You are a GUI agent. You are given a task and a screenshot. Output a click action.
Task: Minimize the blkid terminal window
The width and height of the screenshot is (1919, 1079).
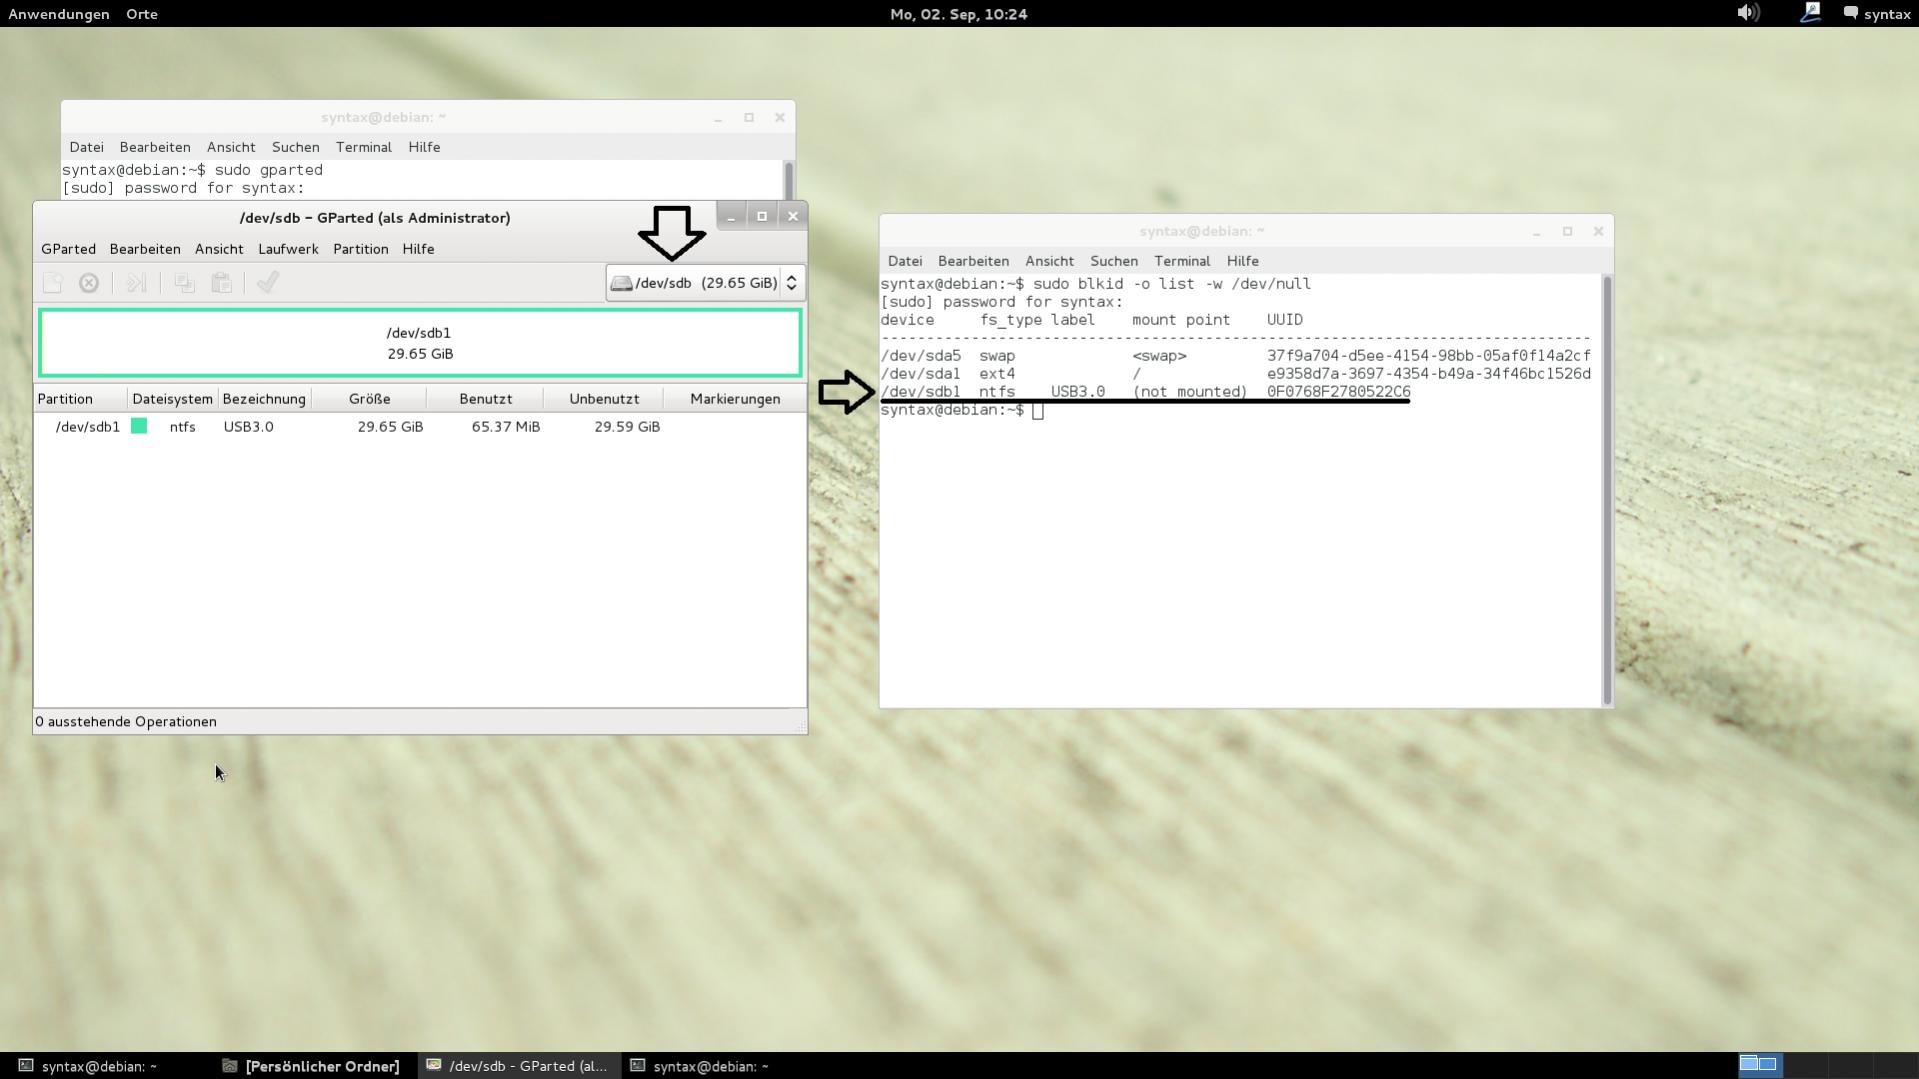(x=1537, y=231)
